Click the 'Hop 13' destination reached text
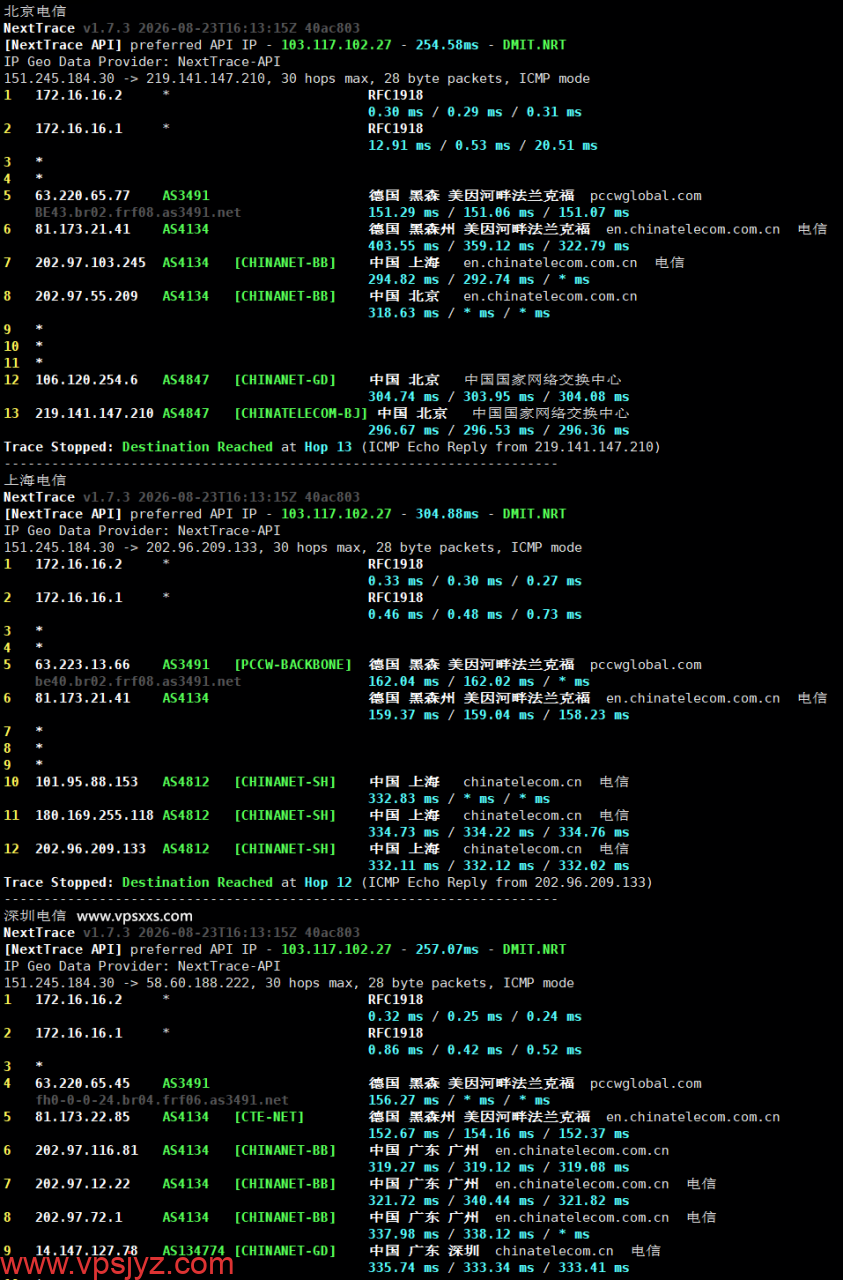 click(329, 447)
